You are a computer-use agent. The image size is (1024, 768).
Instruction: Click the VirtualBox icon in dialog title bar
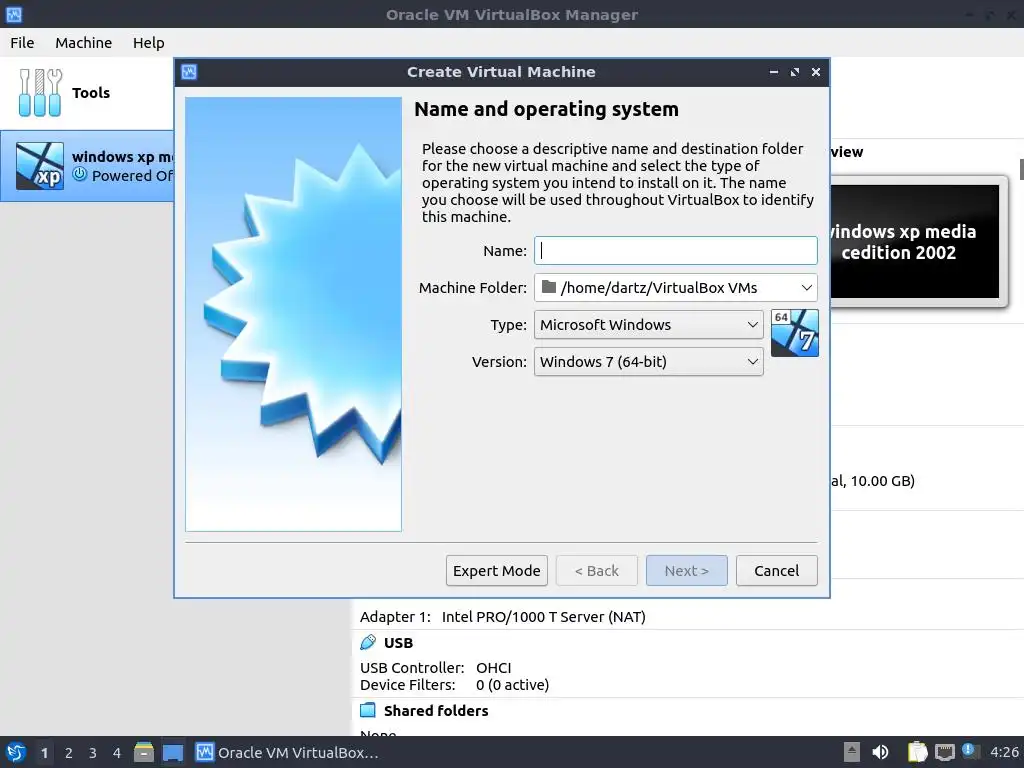coord(189,72)
